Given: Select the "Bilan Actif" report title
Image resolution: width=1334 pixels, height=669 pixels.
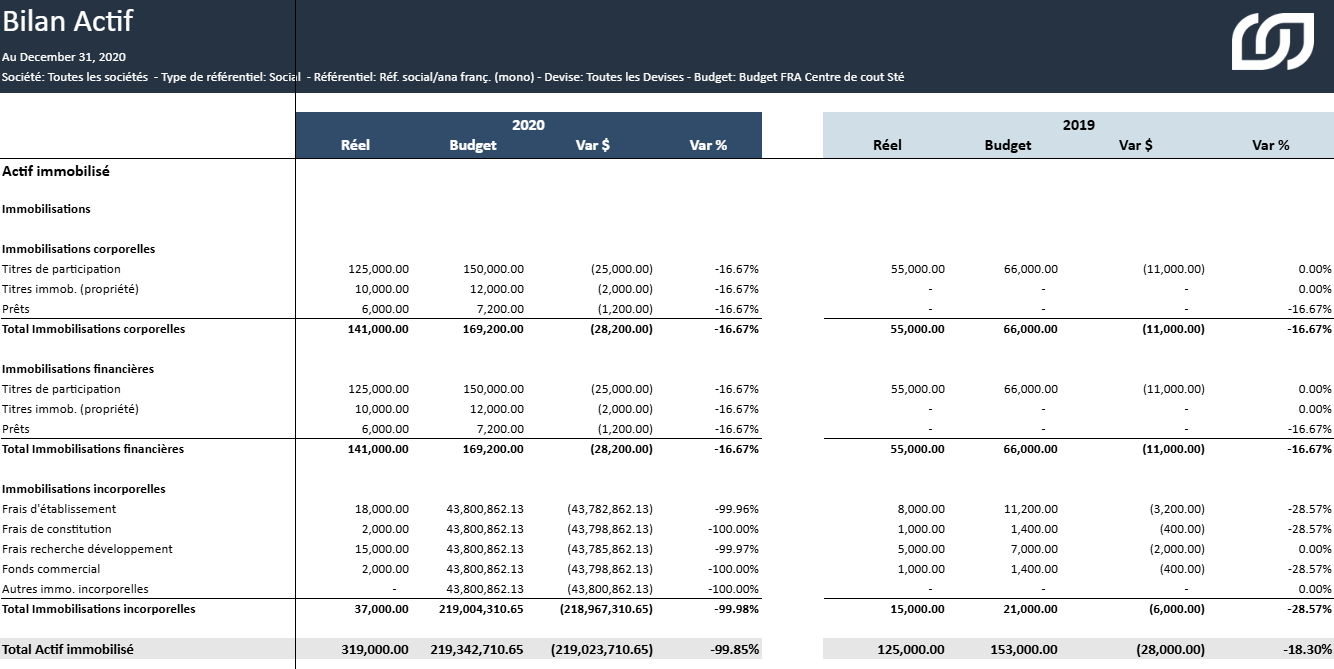Looking at the screenshot, I should (68, 21).
